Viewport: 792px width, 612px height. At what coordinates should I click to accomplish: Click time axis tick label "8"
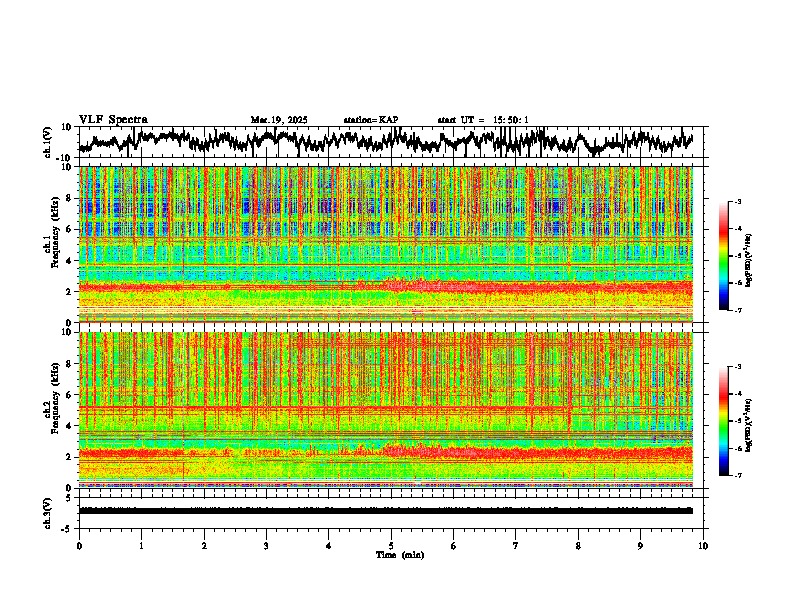578,546
